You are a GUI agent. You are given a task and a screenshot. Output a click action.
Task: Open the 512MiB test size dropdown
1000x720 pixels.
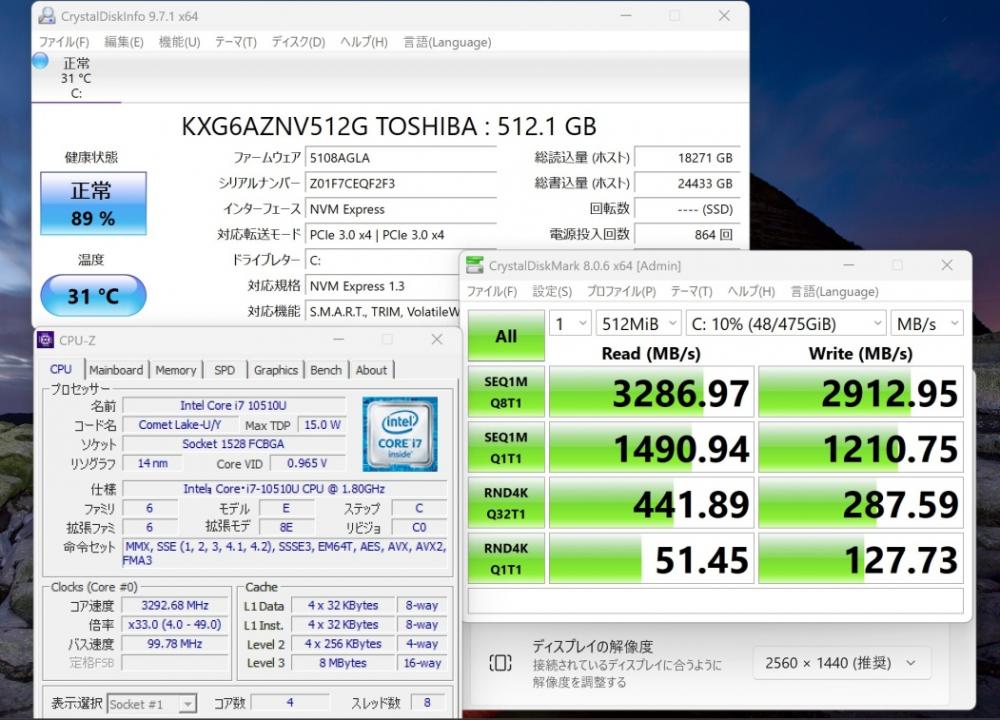[x=638, y=324]
